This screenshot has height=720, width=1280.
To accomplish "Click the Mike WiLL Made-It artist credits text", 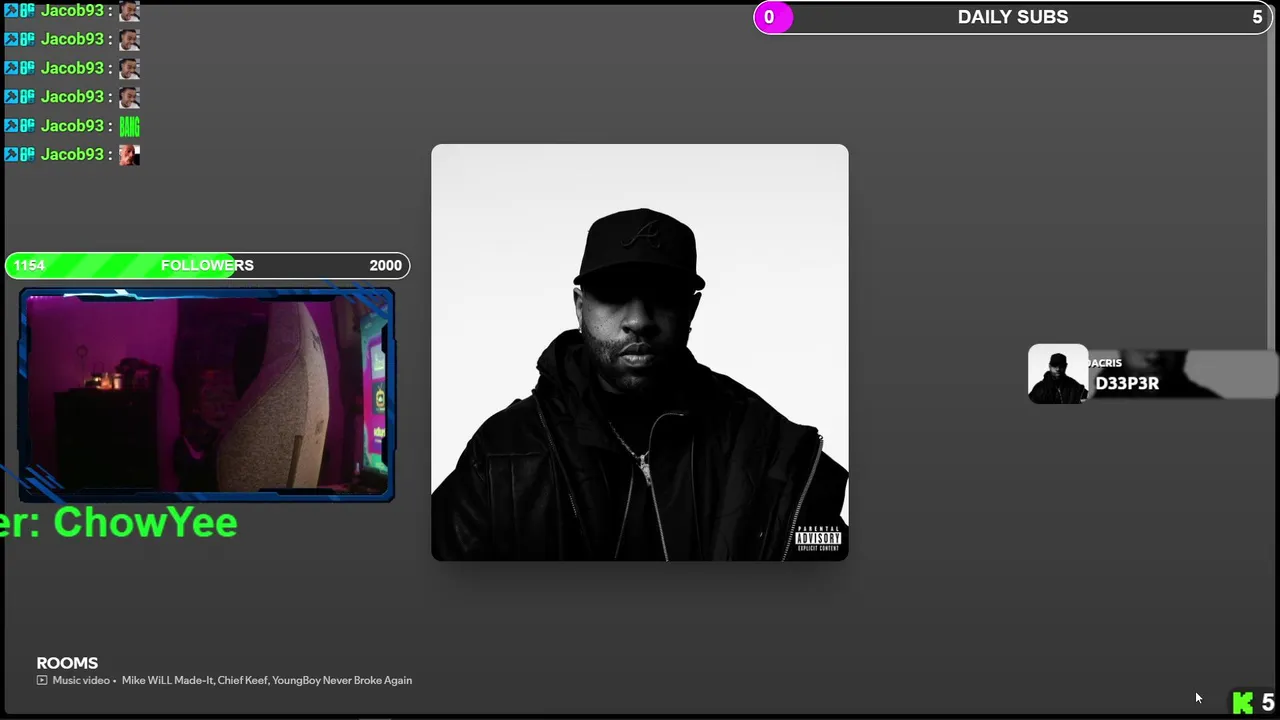I will coord(267,680).
